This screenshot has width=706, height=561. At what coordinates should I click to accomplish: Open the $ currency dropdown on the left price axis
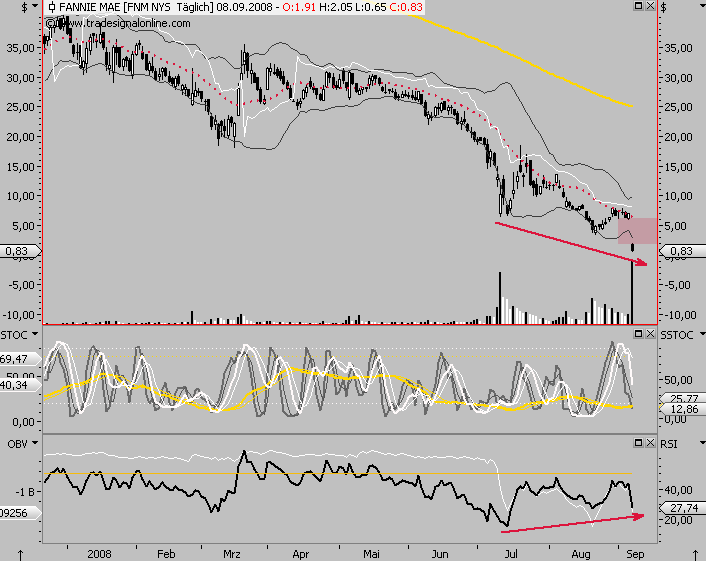tap(34, 7)
